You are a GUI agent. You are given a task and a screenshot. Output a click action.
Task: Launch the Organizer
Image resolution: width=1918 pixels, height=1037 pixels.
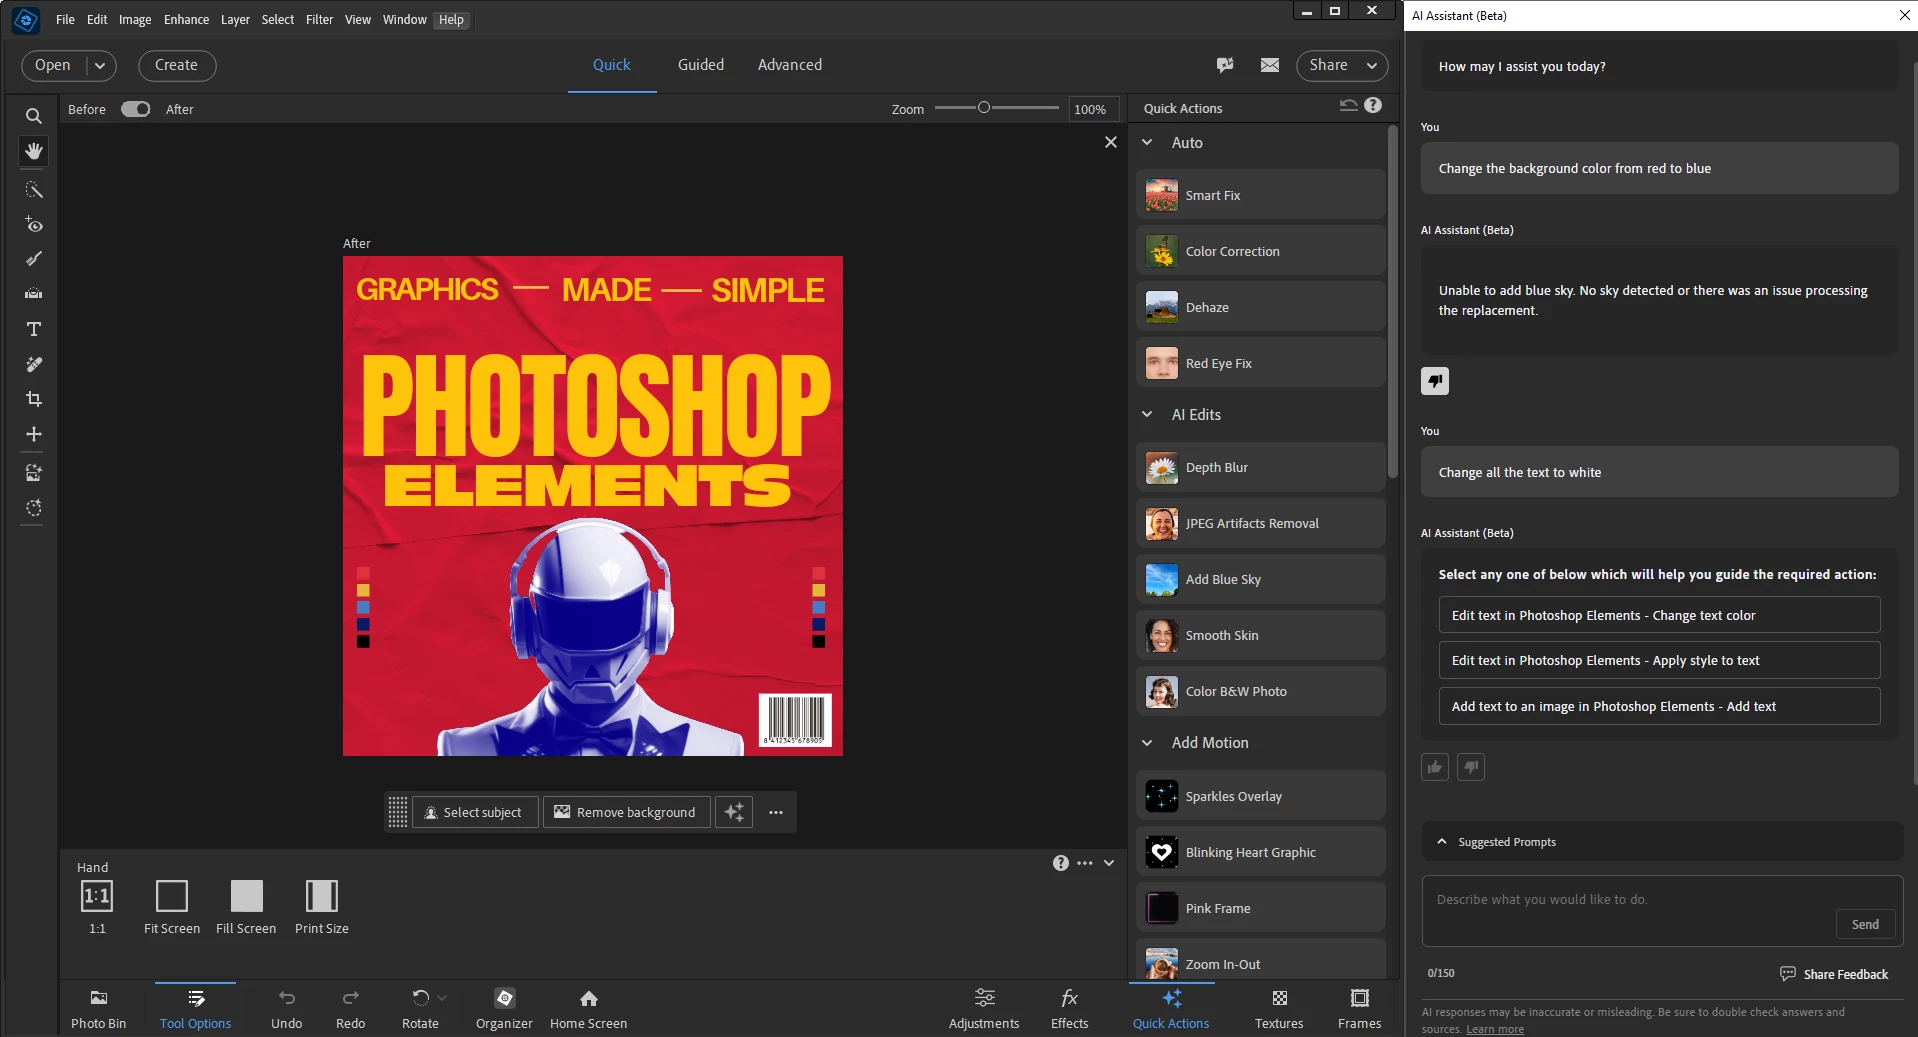504,1008
